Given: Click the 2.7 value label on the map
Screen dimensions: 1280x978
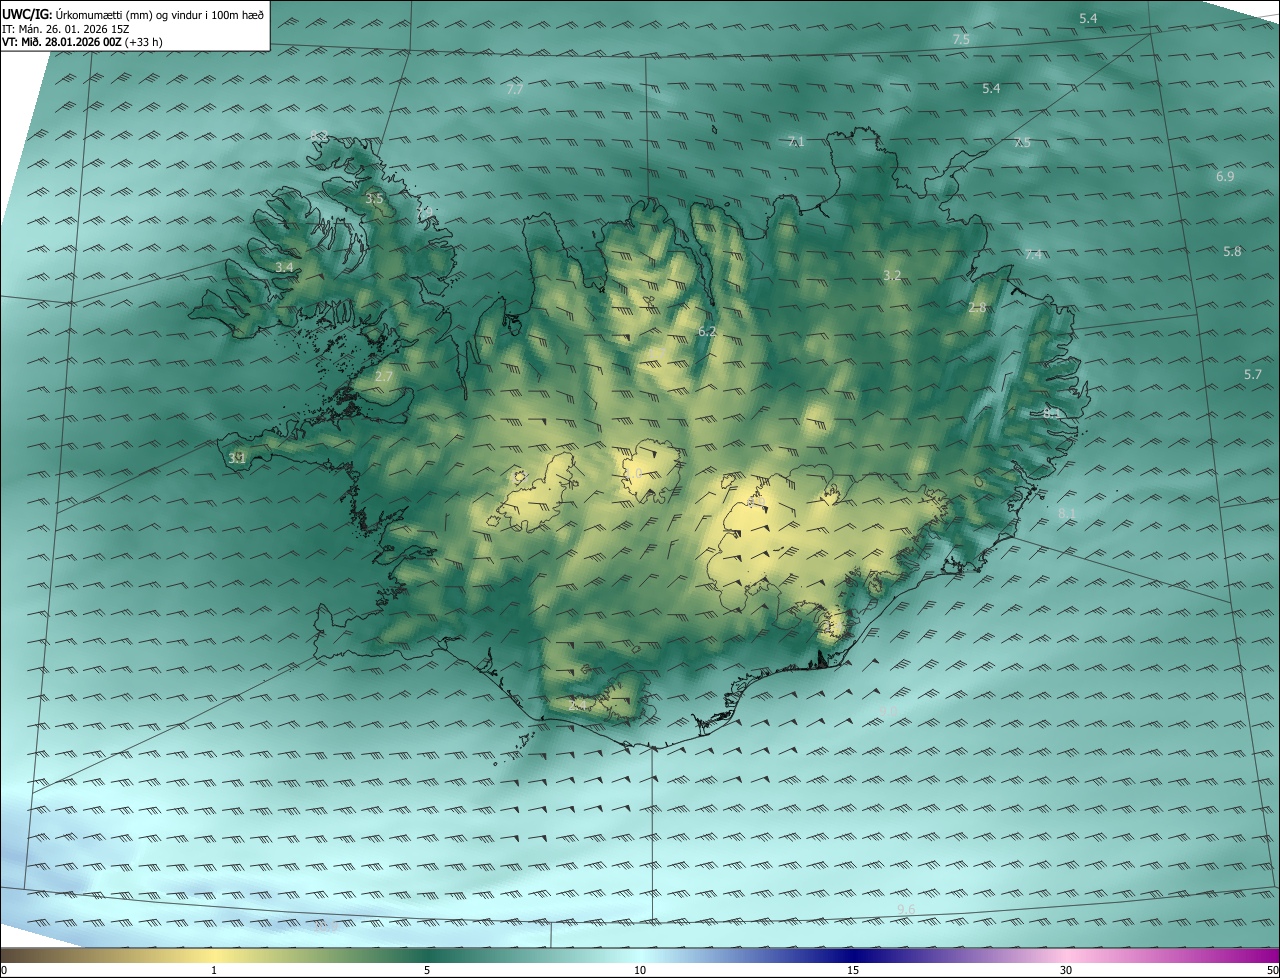Looking at the screenshot, I should pyautogui.click(x=384, y=377).
